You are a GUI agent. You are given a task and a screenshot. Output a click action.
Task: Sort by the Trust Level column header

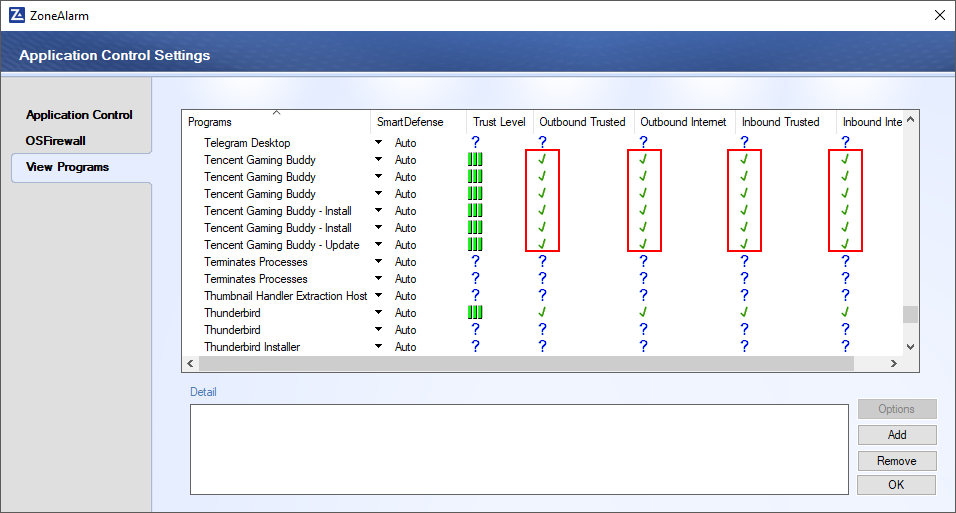point(500,121)
